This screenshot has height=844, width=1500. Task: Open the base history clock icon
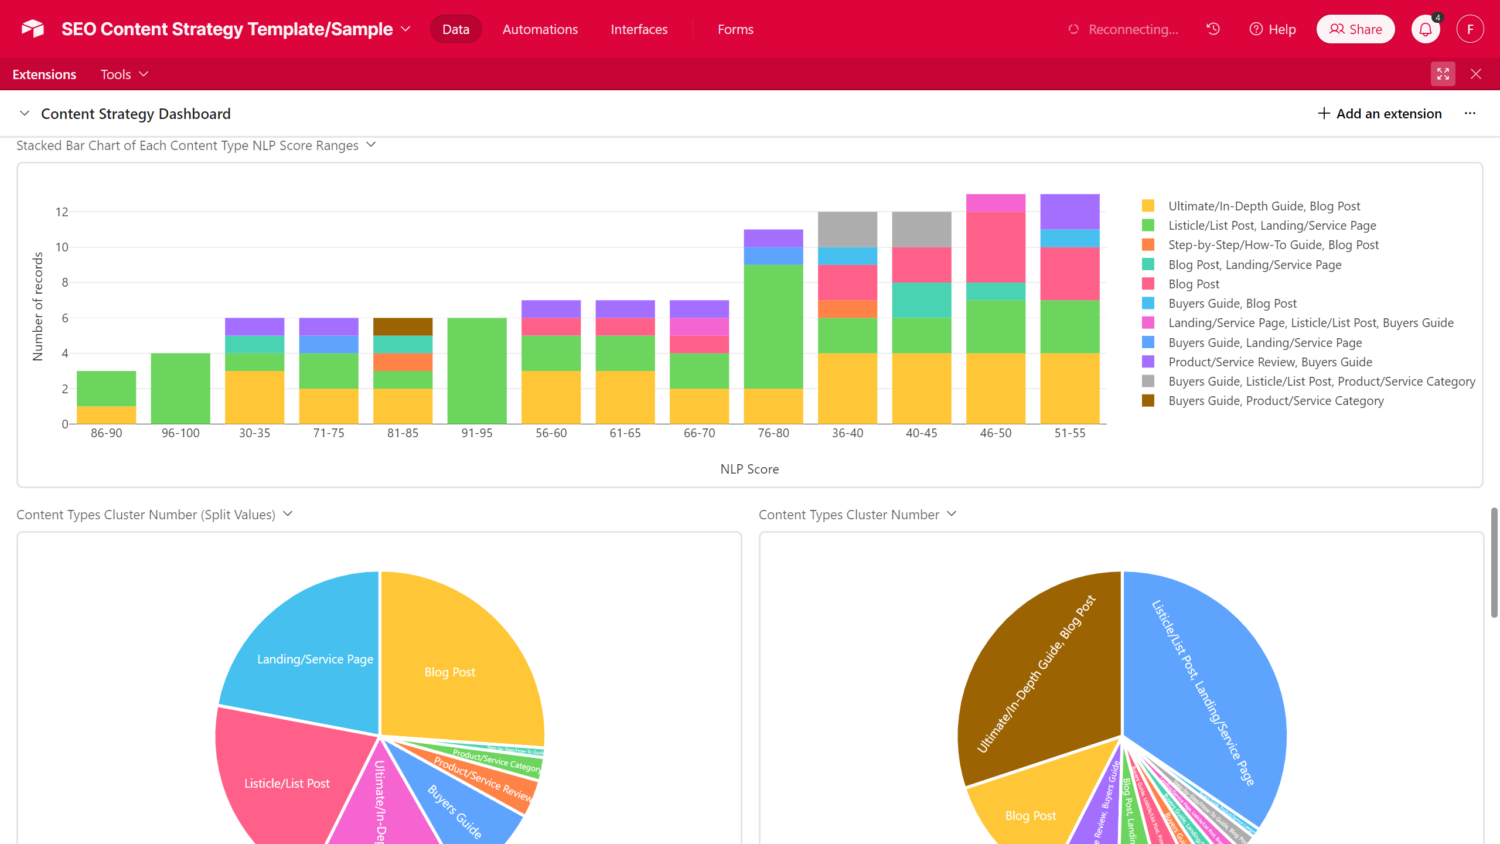click(1213, 29)
